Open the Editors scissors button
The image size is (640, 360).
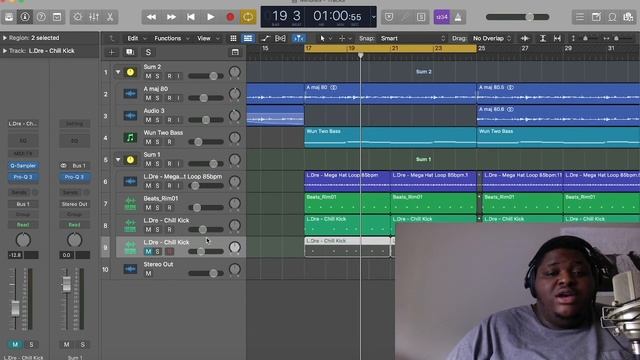coord(110,17)
